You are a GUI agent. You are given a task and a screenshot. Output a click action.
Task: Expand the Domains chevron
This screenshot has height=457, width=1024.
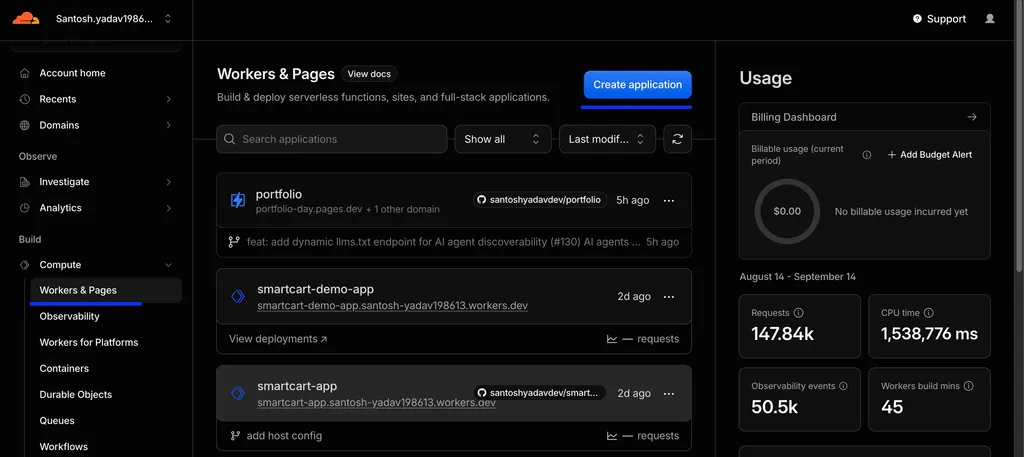point(168,125)
